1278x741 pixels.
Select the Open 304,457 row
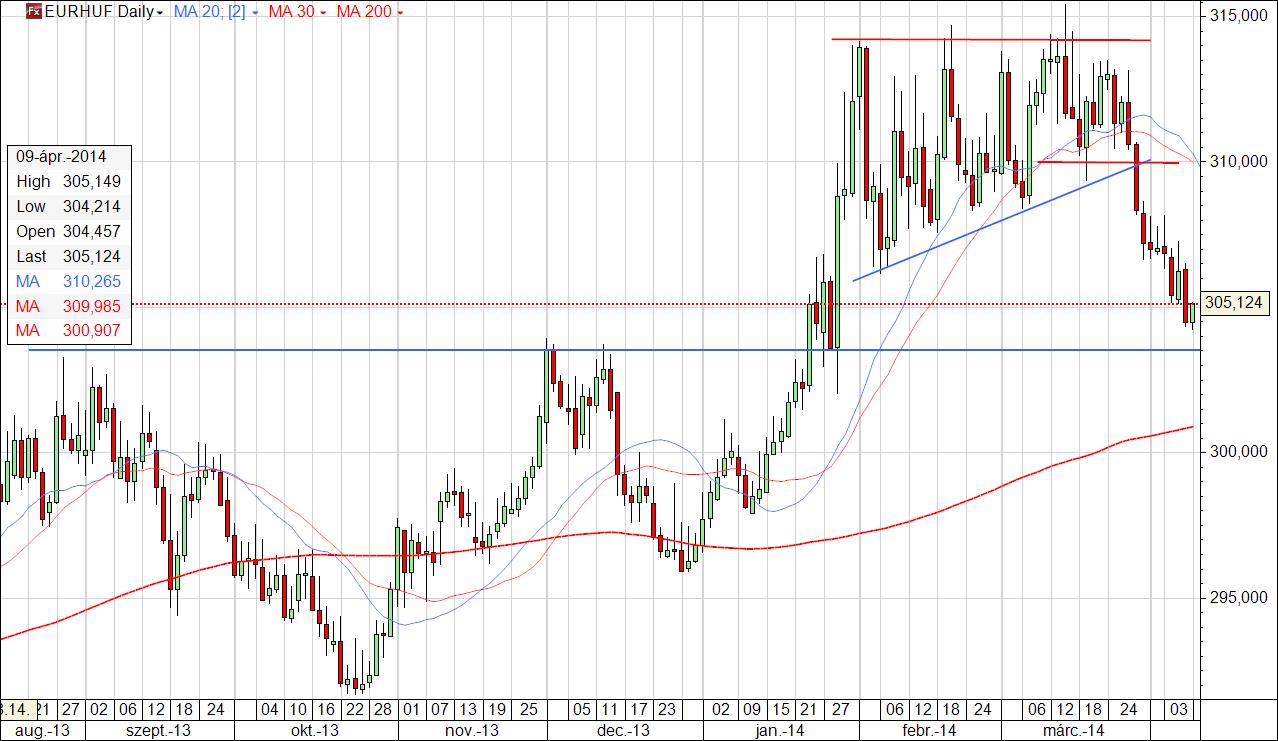69,232
